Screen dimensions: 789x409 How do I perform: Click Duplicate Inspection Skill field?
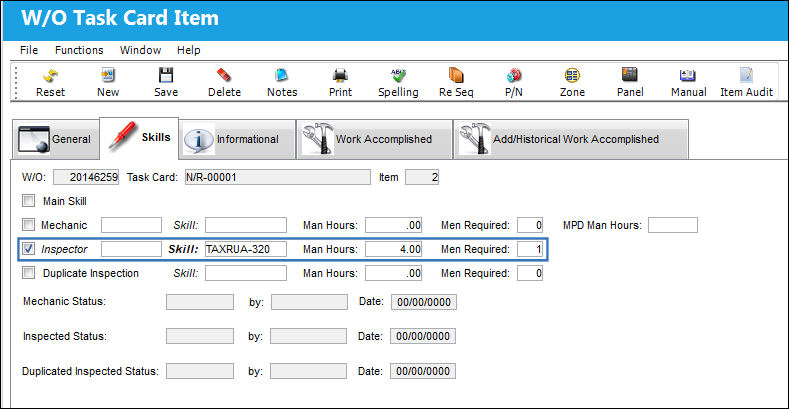click(x=246, y=273)
